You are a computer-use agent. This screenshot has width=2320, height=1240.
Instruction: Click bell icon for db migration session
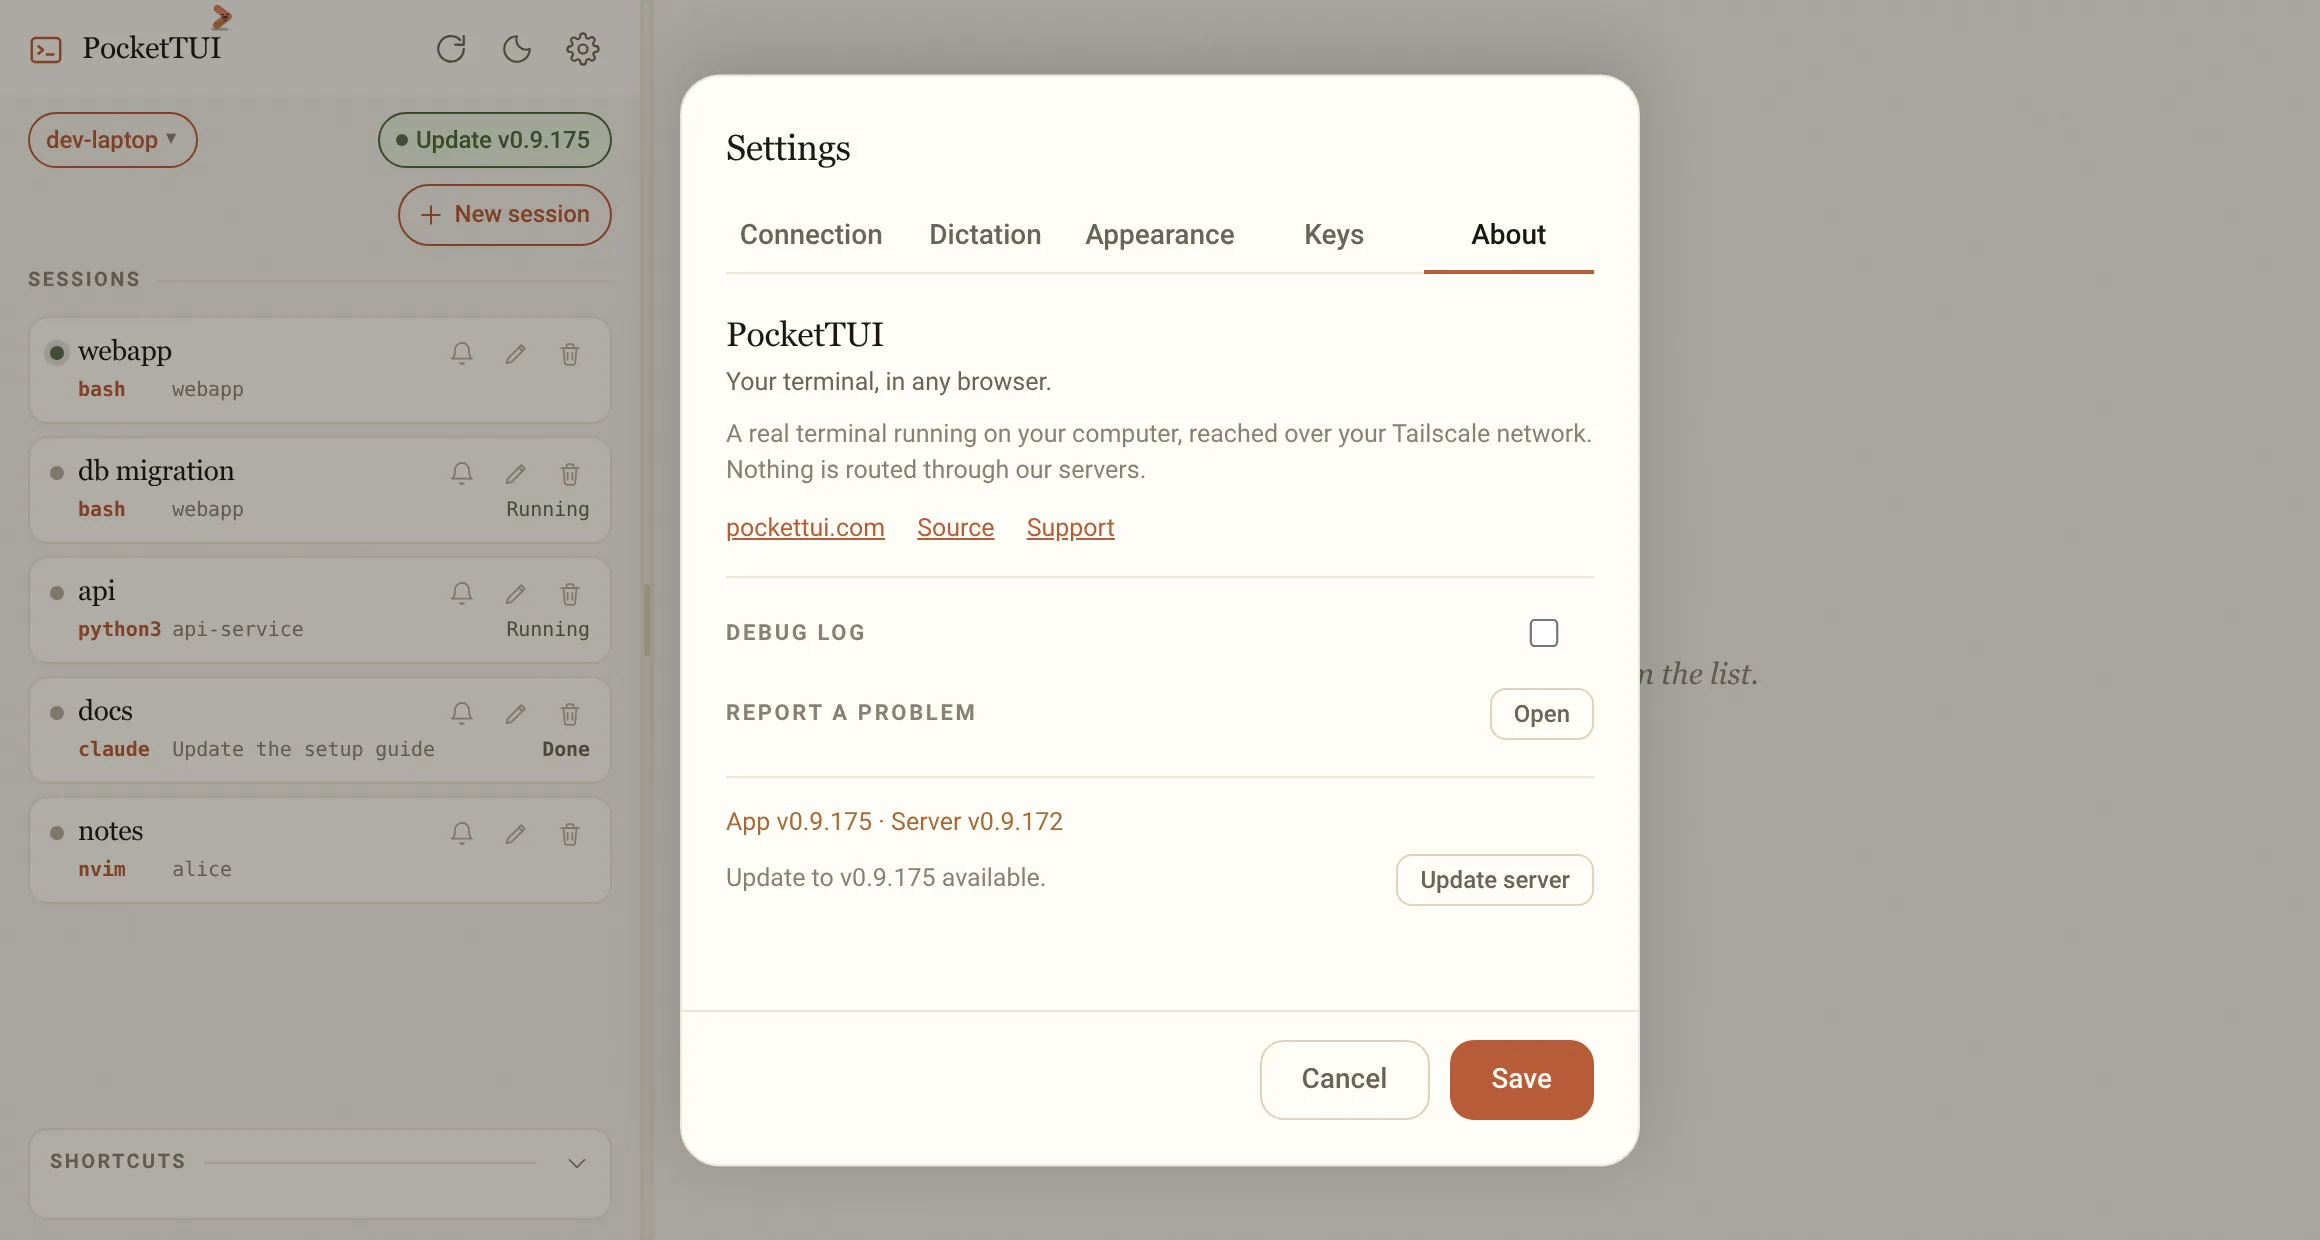coord(461,474)
